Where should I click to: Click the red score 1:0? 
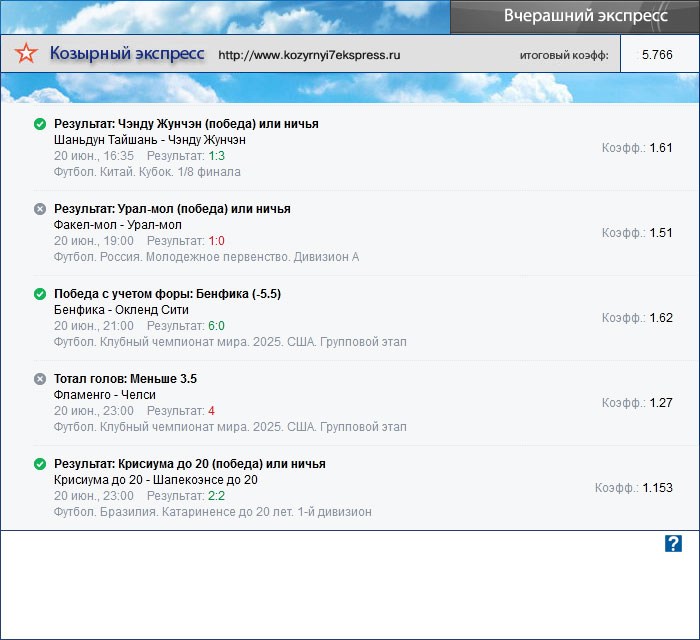(217, 241)
